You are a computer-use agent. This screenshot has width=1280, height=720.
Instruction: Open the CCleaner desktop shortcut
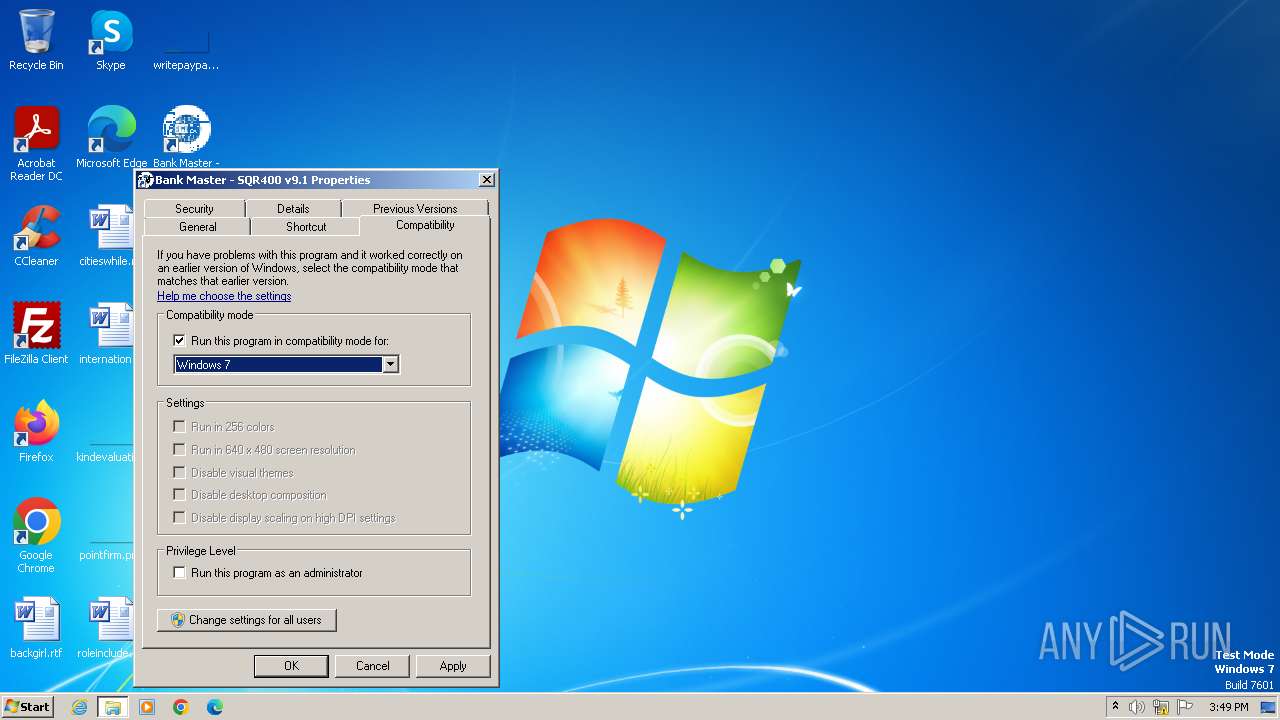[36, 236]
